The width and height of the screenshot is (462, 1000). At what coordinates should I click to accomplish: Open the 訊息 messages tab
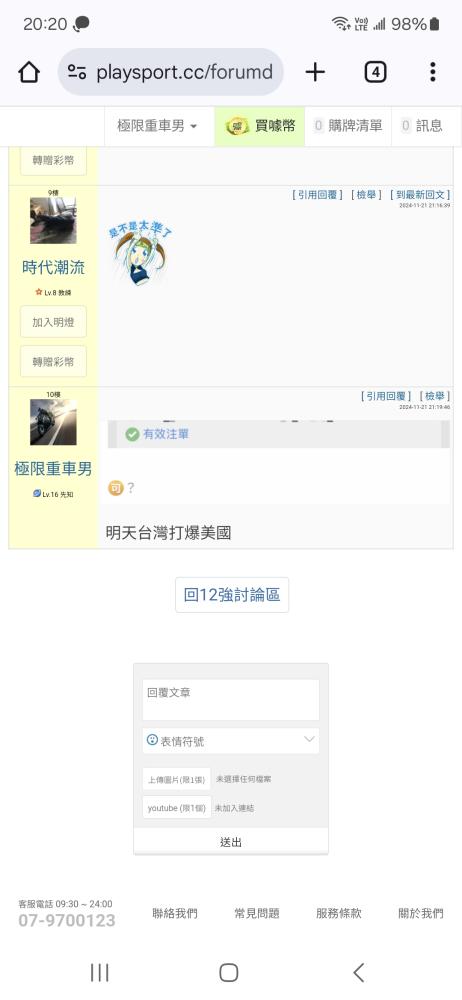click(422, 126)
